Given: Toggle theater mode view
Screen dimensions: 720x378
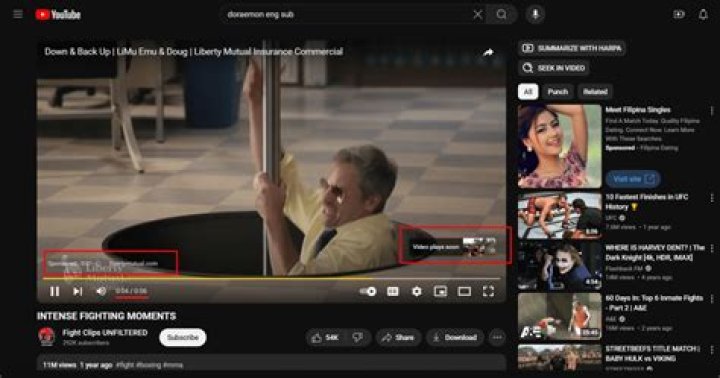Looking at the screenshot, I should tap(464, 291).
